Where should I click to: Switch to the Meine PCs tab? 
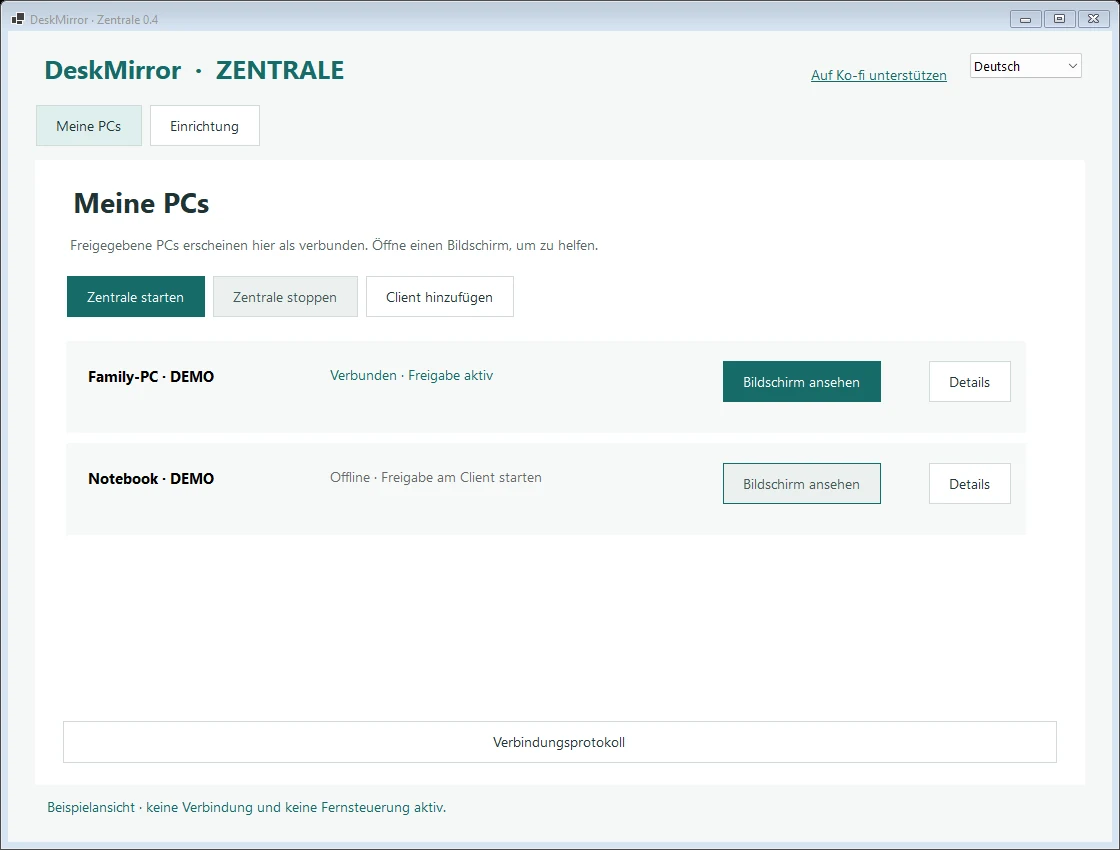89,126
